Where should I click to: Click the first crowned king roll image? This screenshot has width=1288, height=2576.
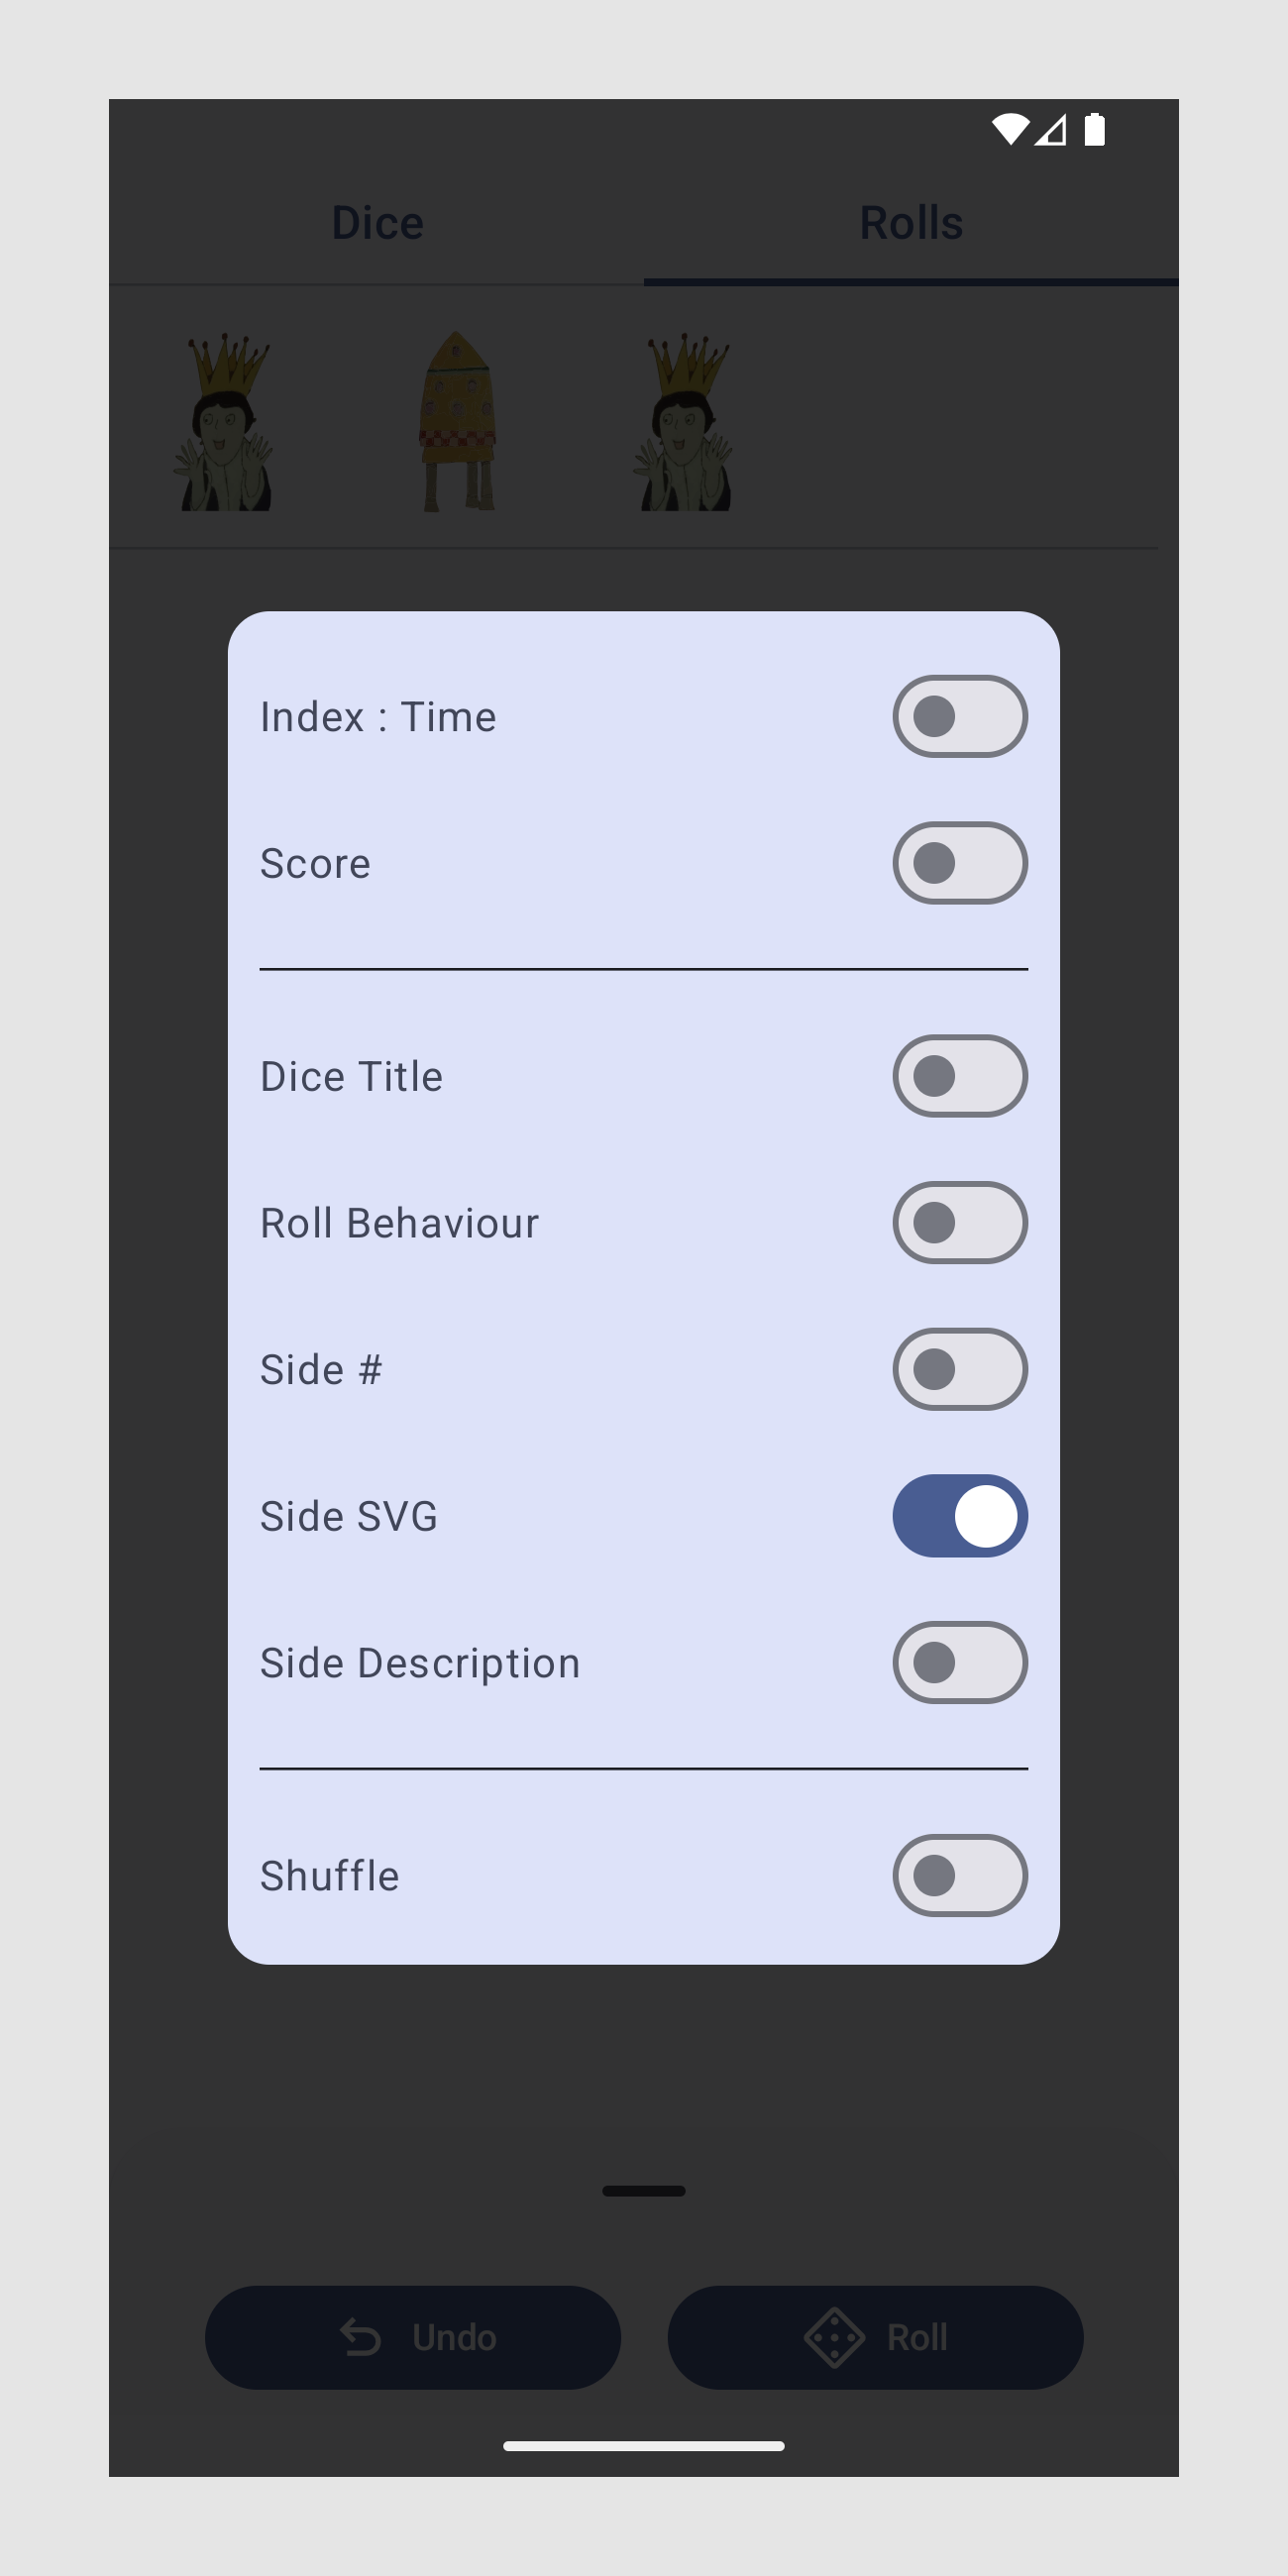227,422
